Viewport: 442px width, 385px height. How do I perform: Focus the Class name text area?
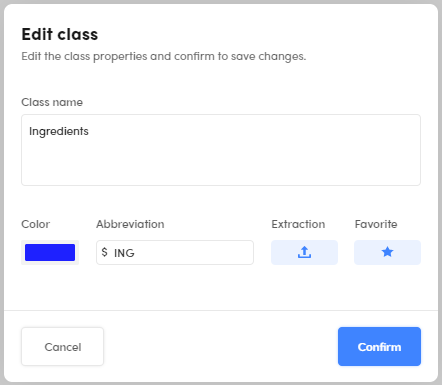[221, 150]
